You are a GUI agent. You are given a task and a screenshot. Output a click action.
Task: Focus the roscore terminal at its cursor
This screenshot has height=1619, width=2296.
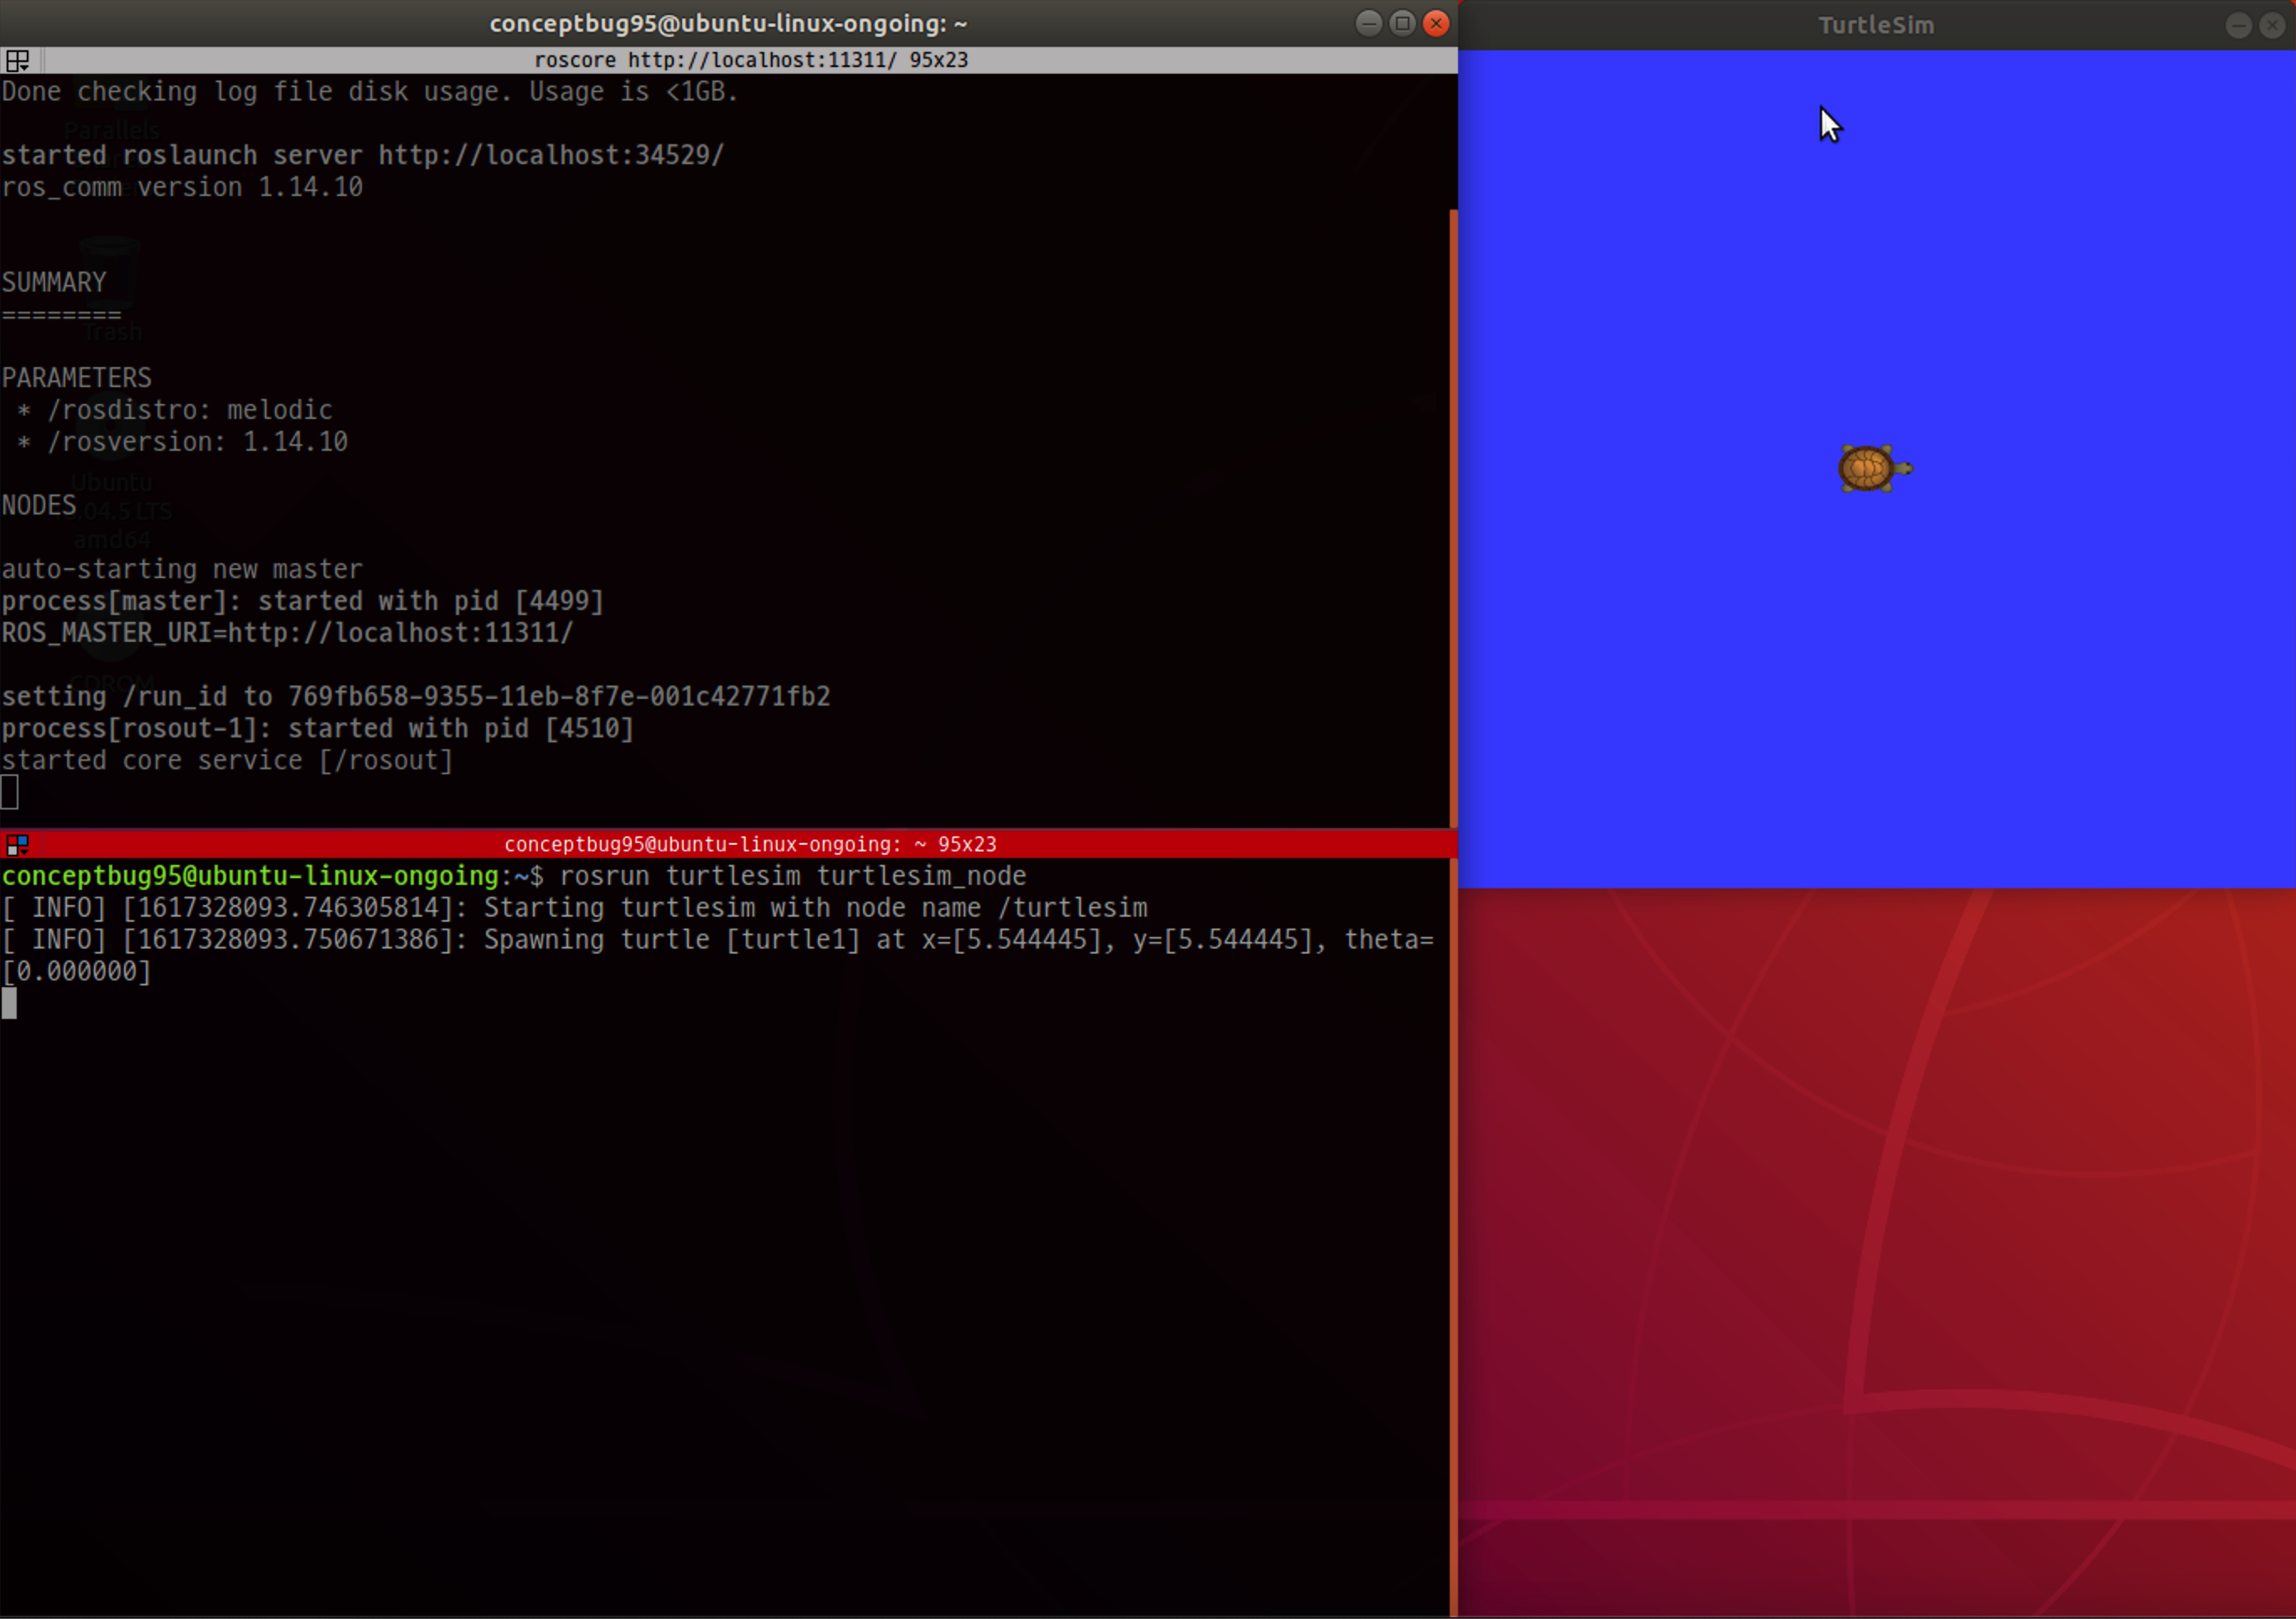10,792
